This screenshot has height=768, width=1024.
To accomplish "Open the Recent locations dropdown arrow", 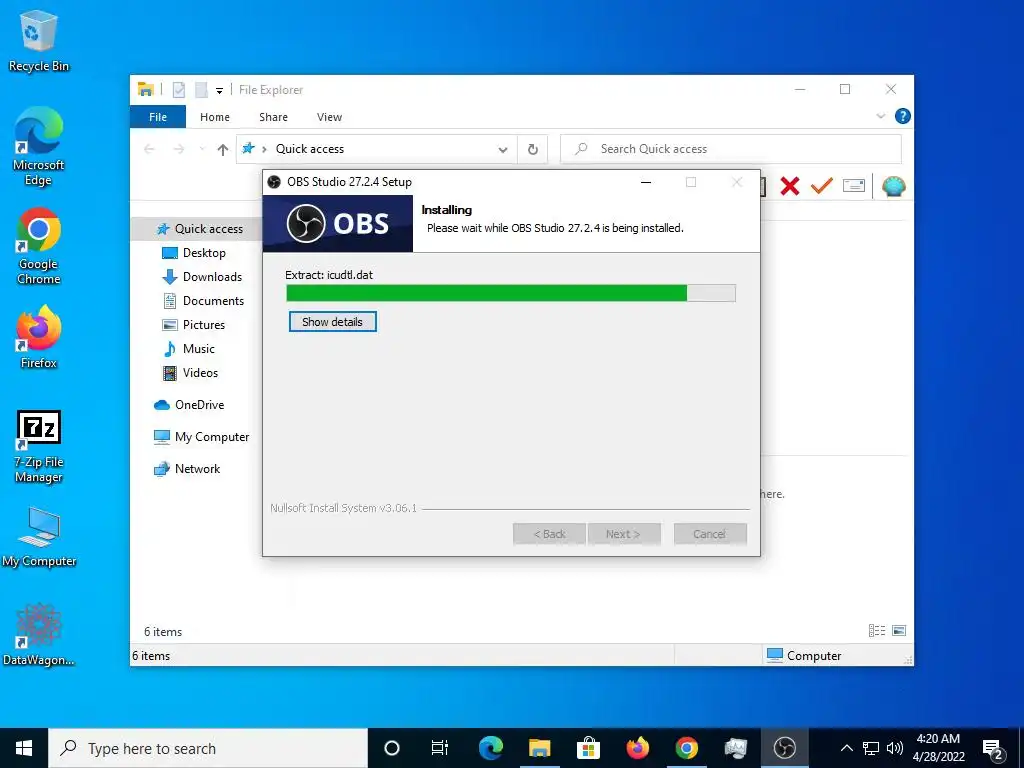I will point(202,150).
